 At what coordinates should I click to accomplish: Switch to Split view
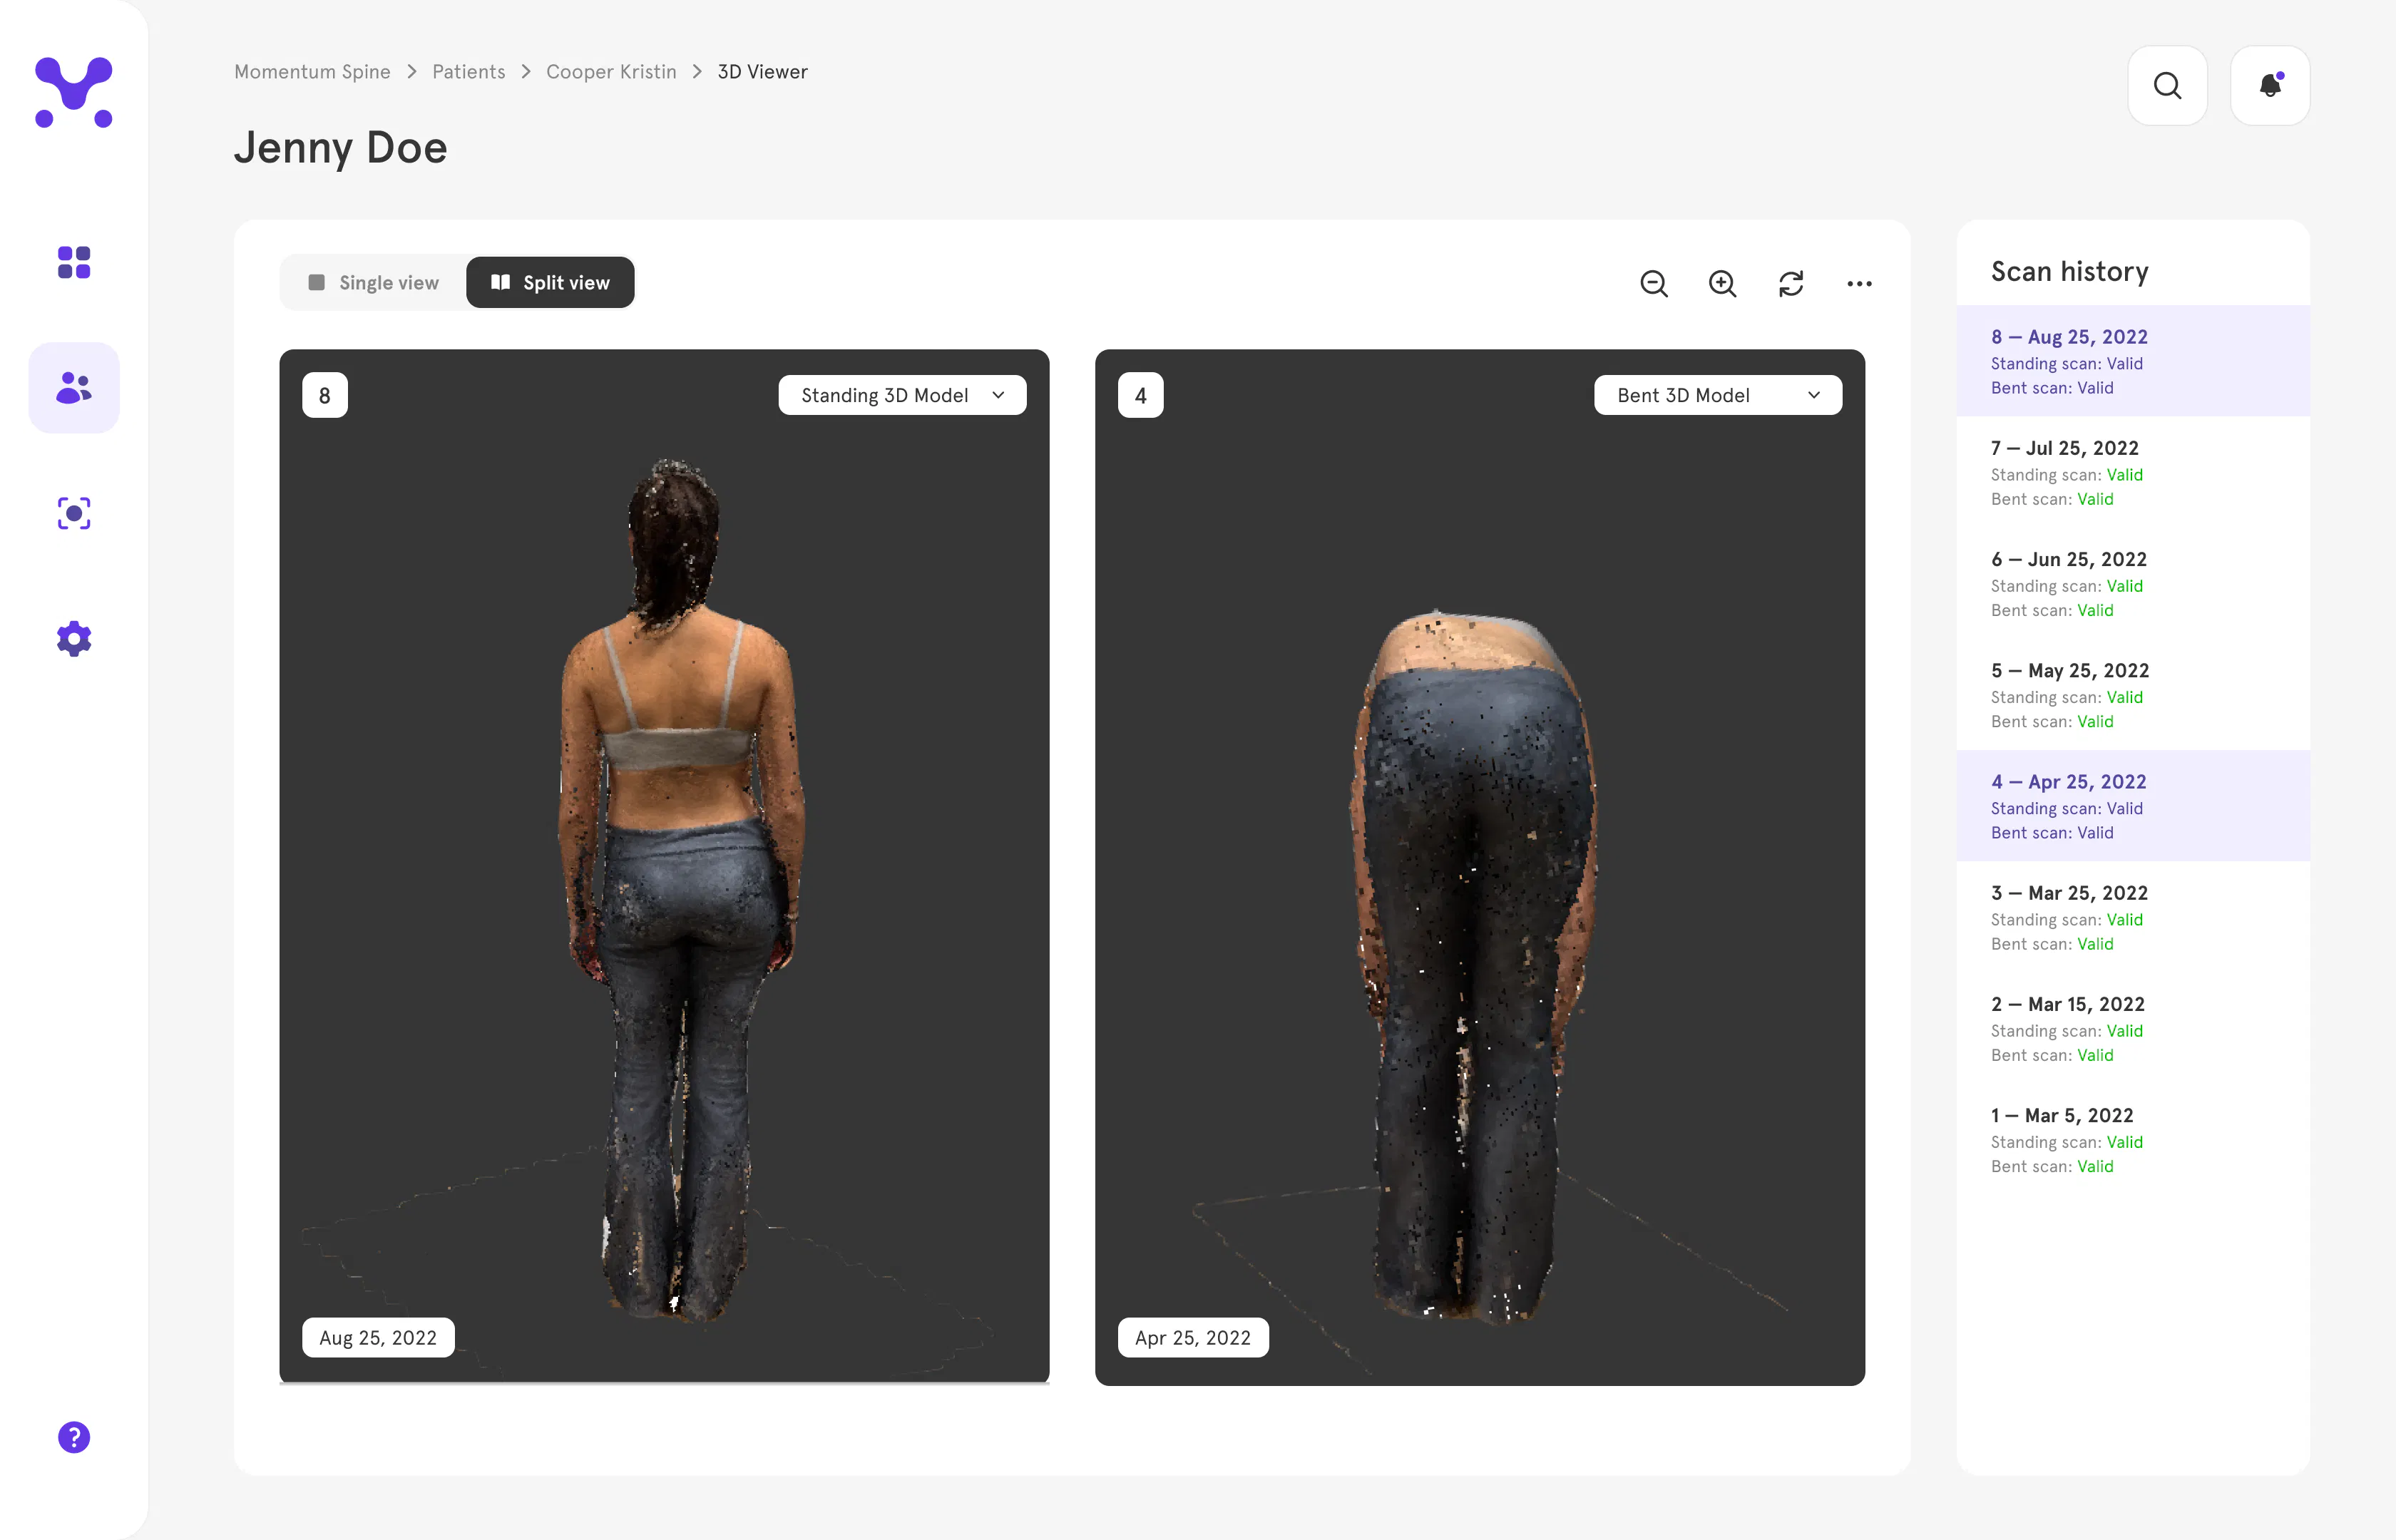550,283
